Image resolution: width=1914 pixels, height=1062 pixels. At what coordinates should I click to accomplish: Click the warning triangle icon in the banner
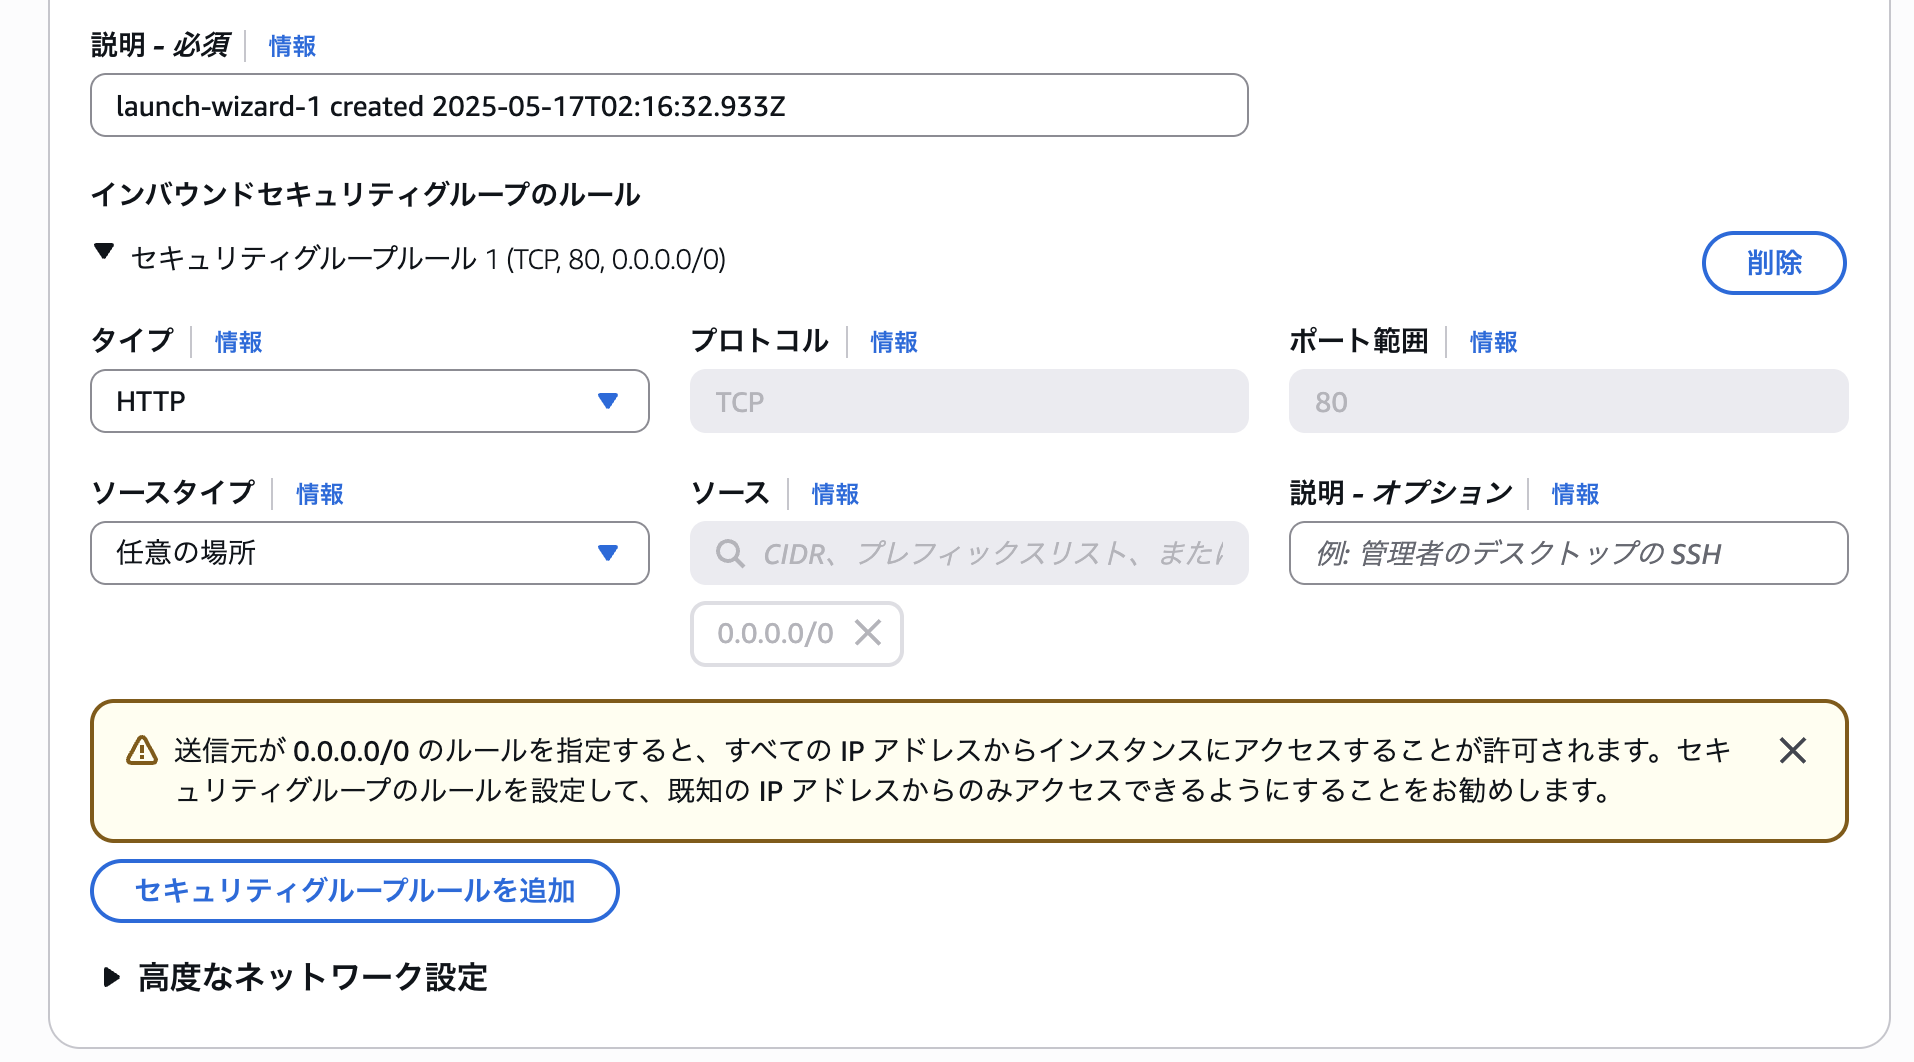pos(140,748)
